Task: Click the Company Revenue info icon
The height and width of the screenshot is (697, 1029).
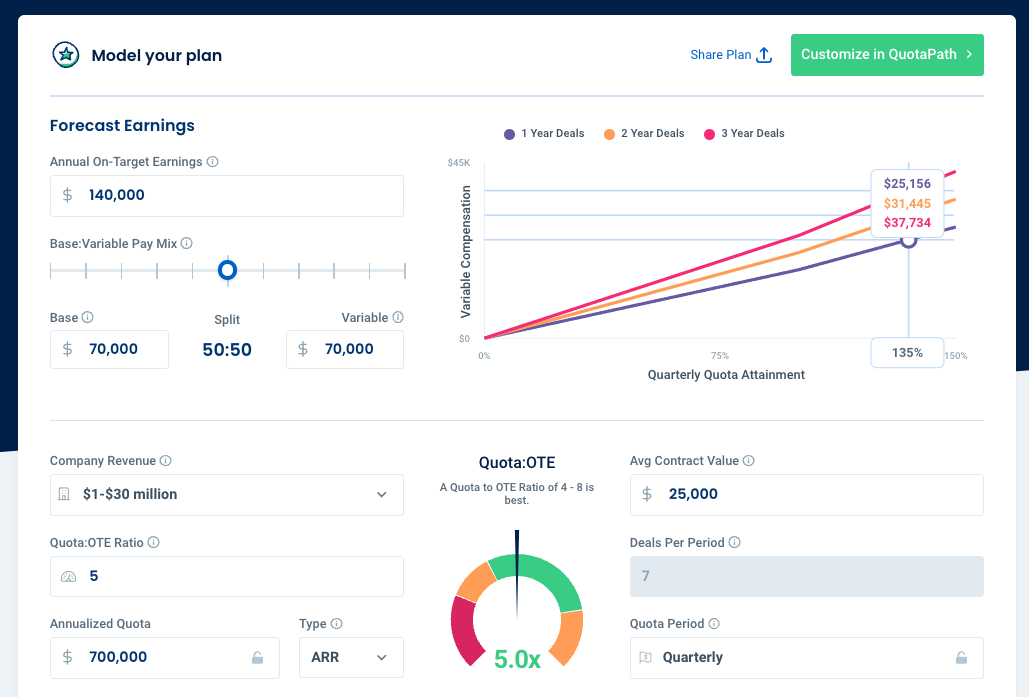Action: pos(165,461)
